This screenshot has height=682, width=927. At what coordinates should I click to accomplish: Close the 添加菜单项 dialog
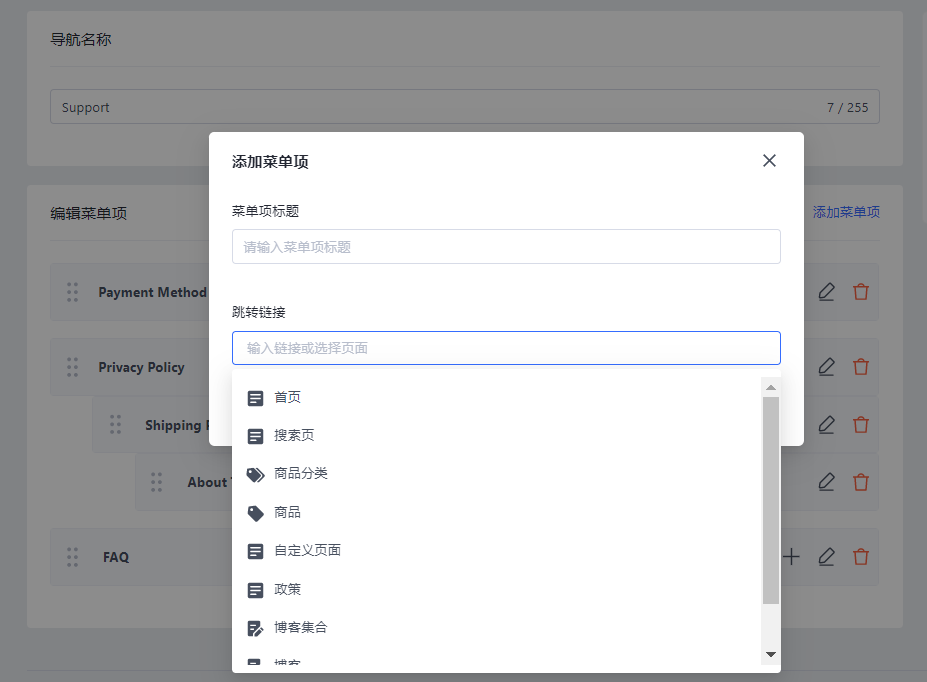coord(769,161)
